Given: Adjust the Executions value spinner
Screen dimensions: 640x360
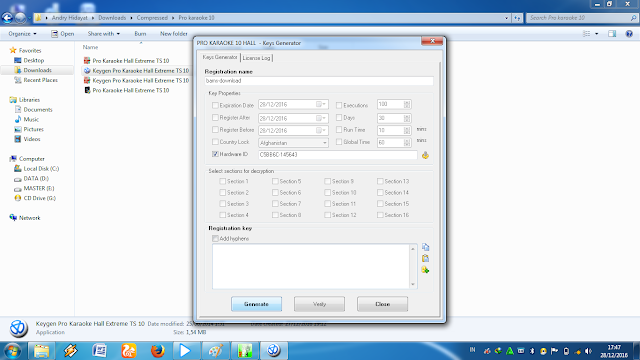Looking at the screenshot, I should (x=407, y=105).
